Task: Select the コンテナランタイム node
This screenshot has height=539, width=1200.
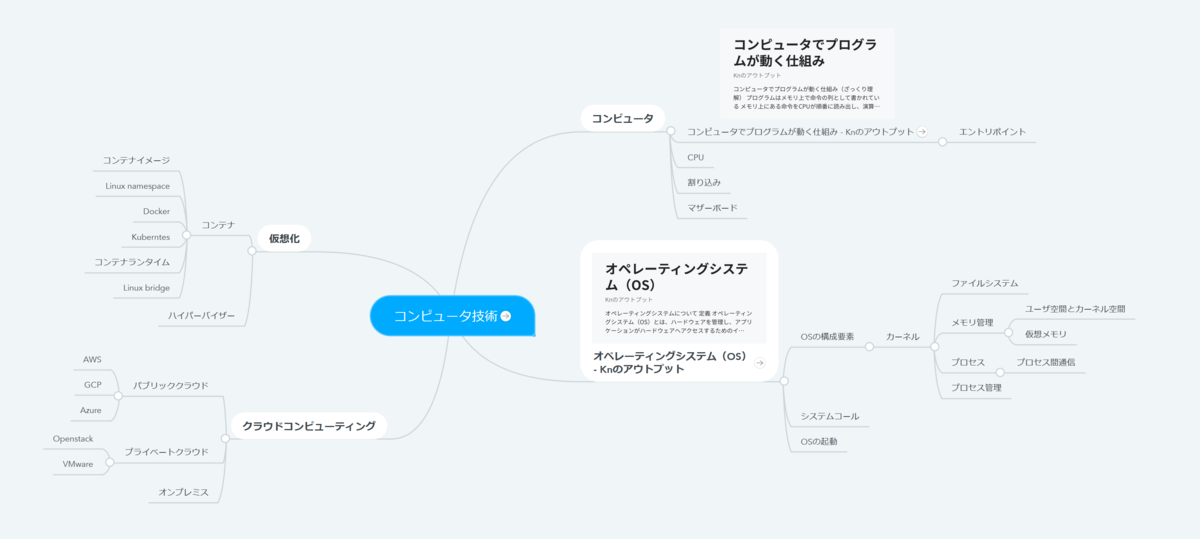Action: tap(132, 262)
